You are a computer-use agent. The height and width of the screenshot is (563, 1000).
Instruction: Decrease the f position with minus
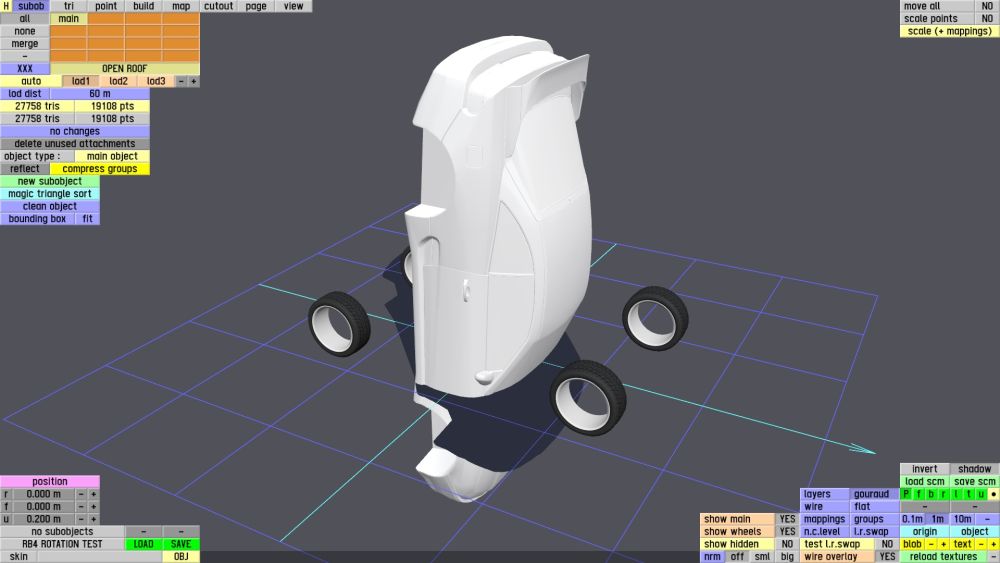pos(81,506)
